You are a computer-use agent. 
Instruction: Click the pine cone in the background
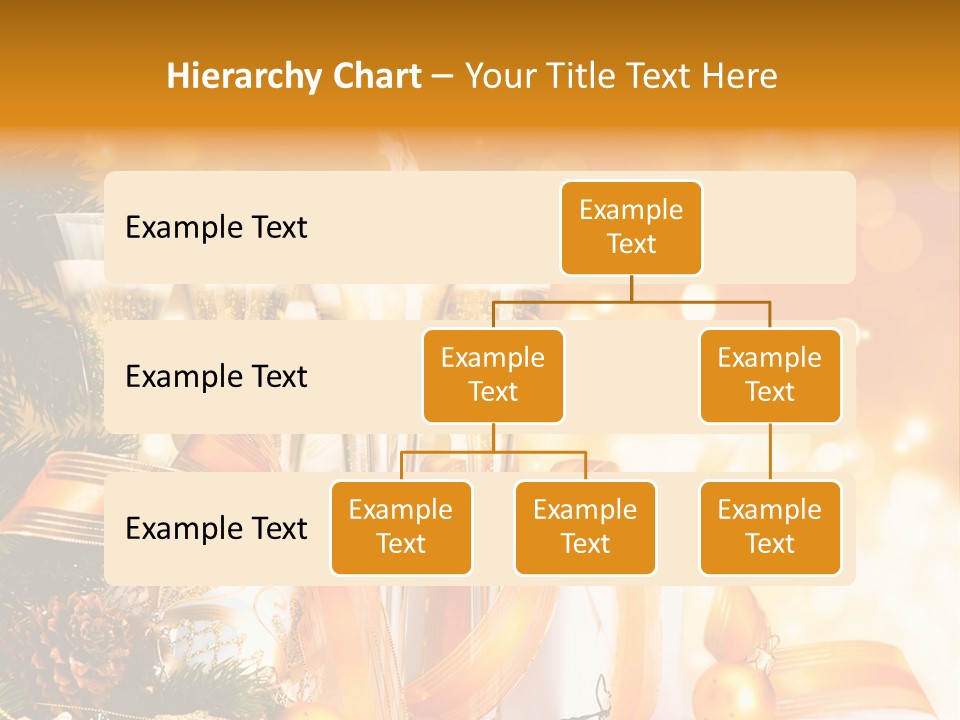(x=80, y=640)
